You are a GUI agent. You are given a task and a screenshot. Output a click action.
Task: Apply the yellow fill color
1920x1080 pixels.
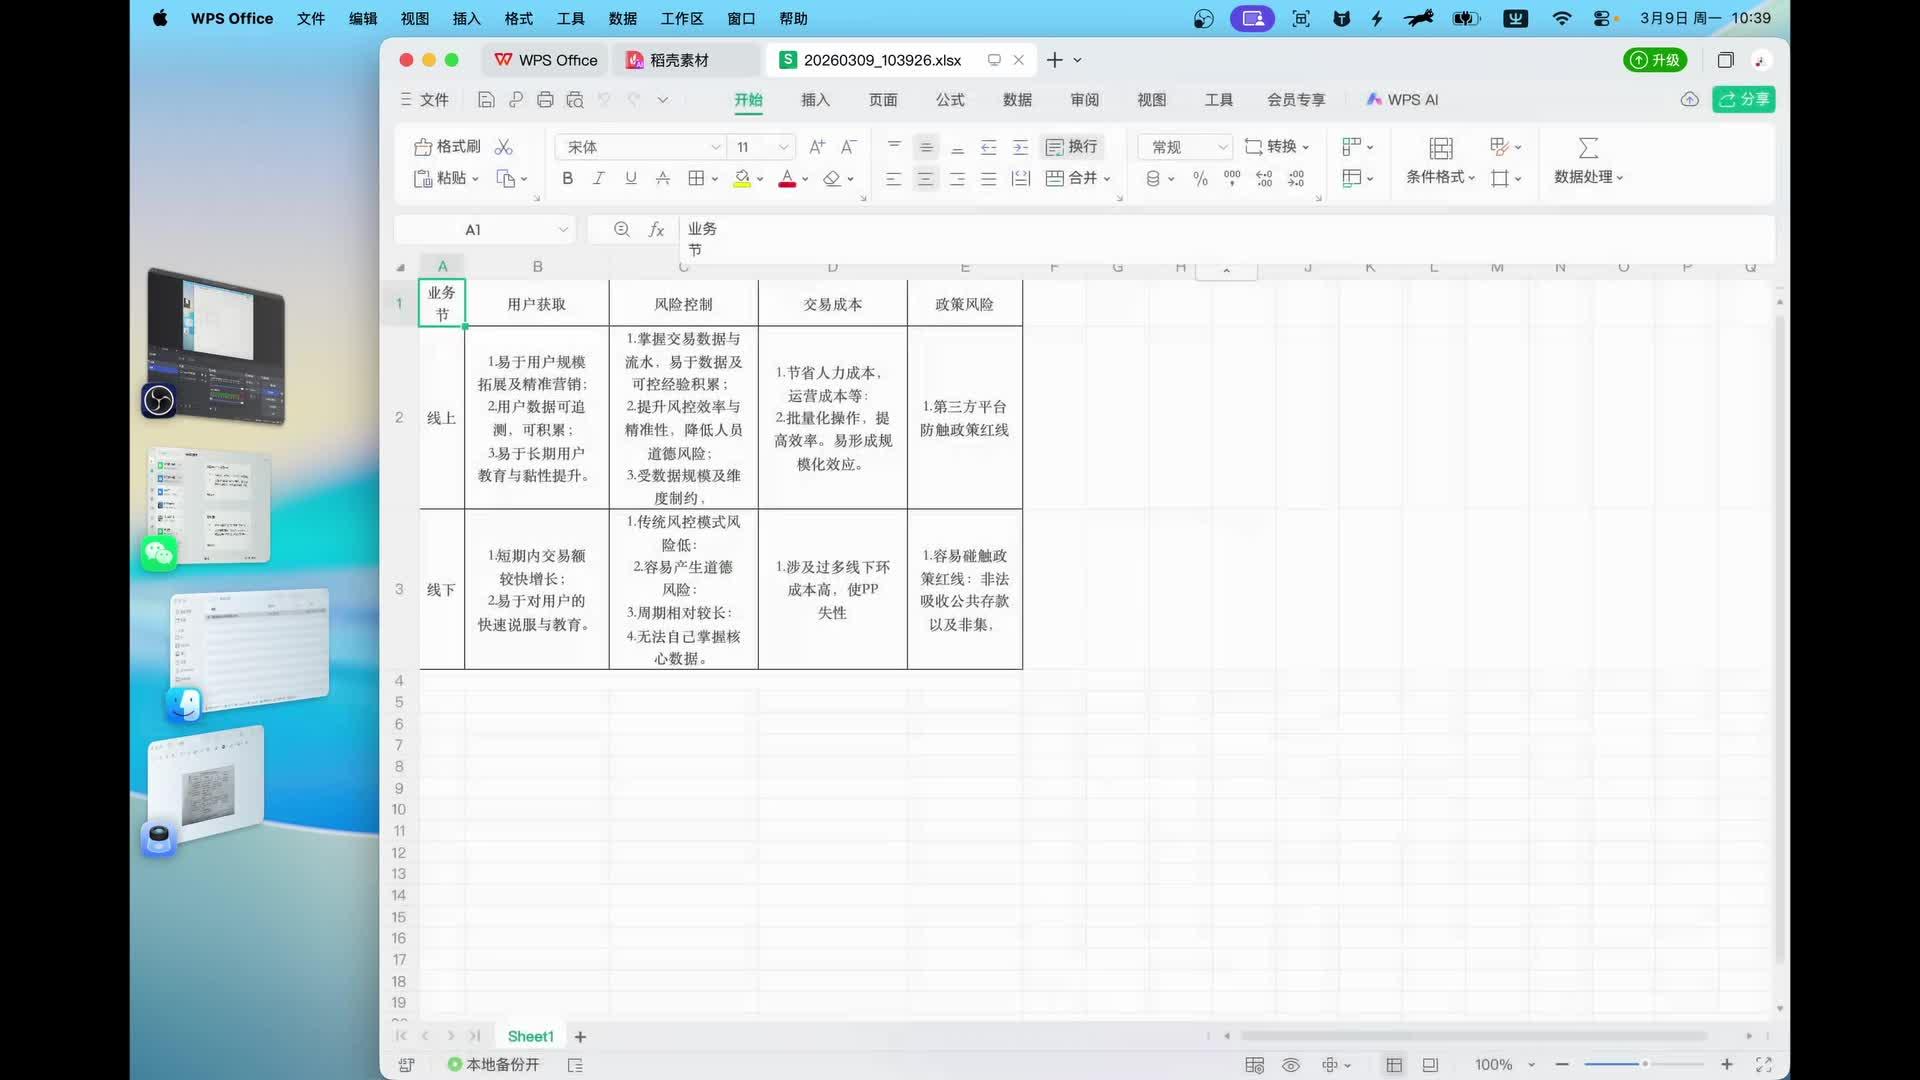click(x=742, y=178)
